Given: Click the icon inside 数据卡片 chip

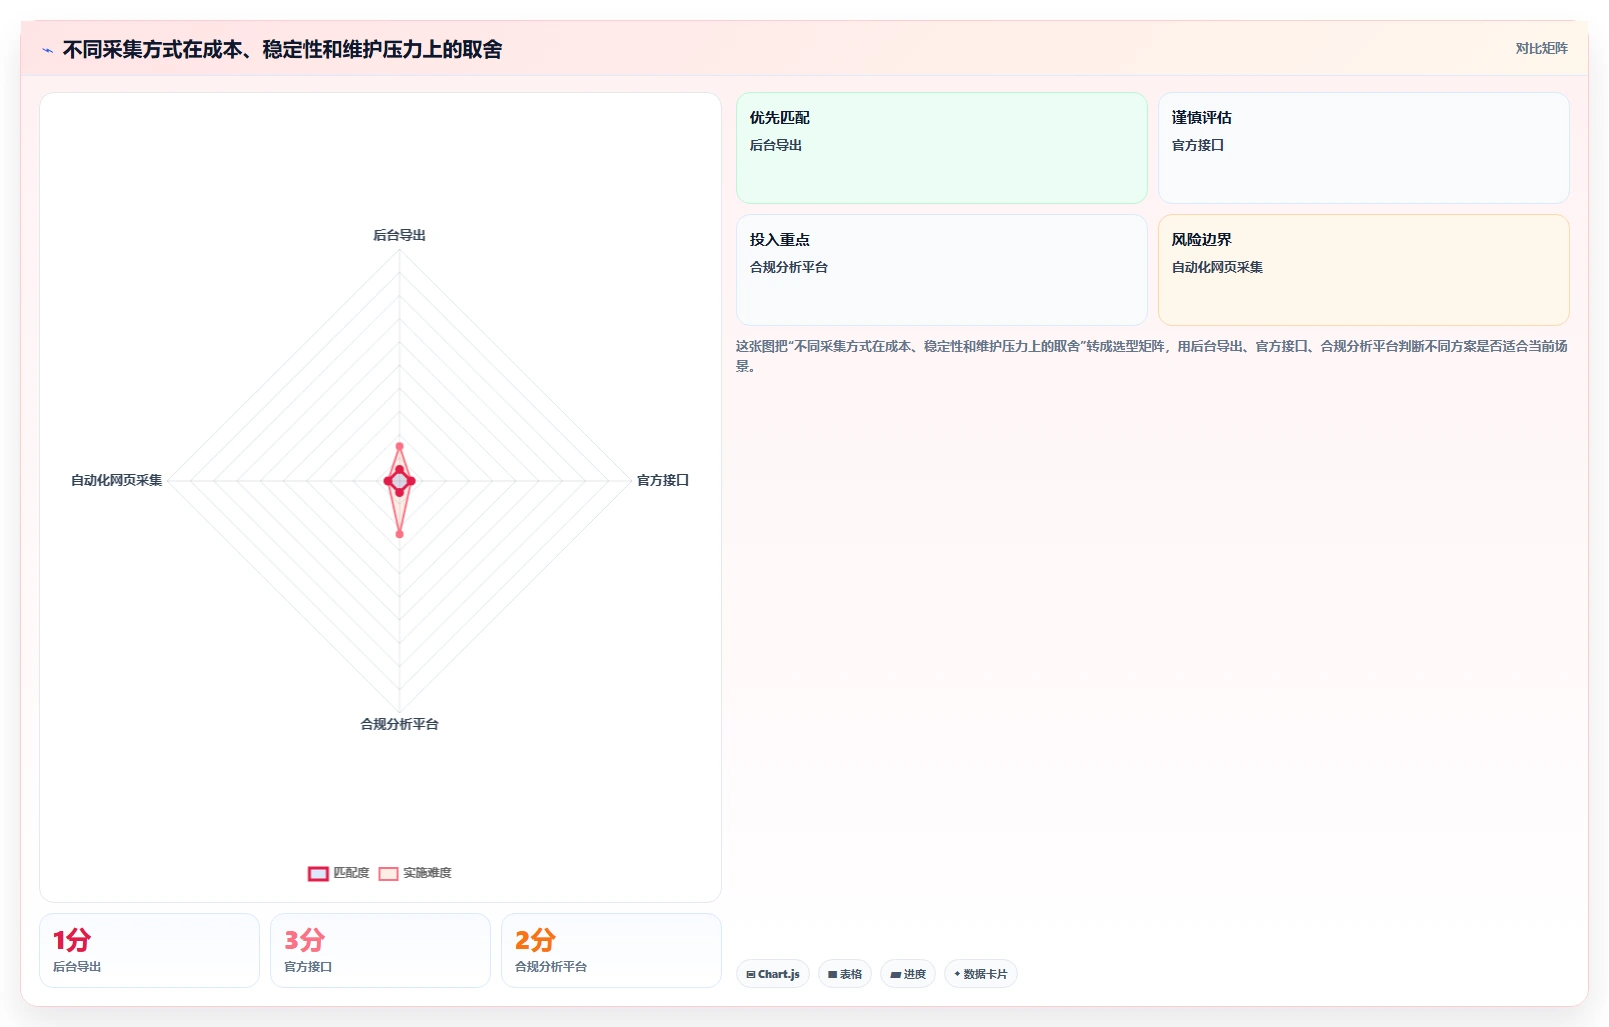Looking at the screenshot, I should (957, 974).
